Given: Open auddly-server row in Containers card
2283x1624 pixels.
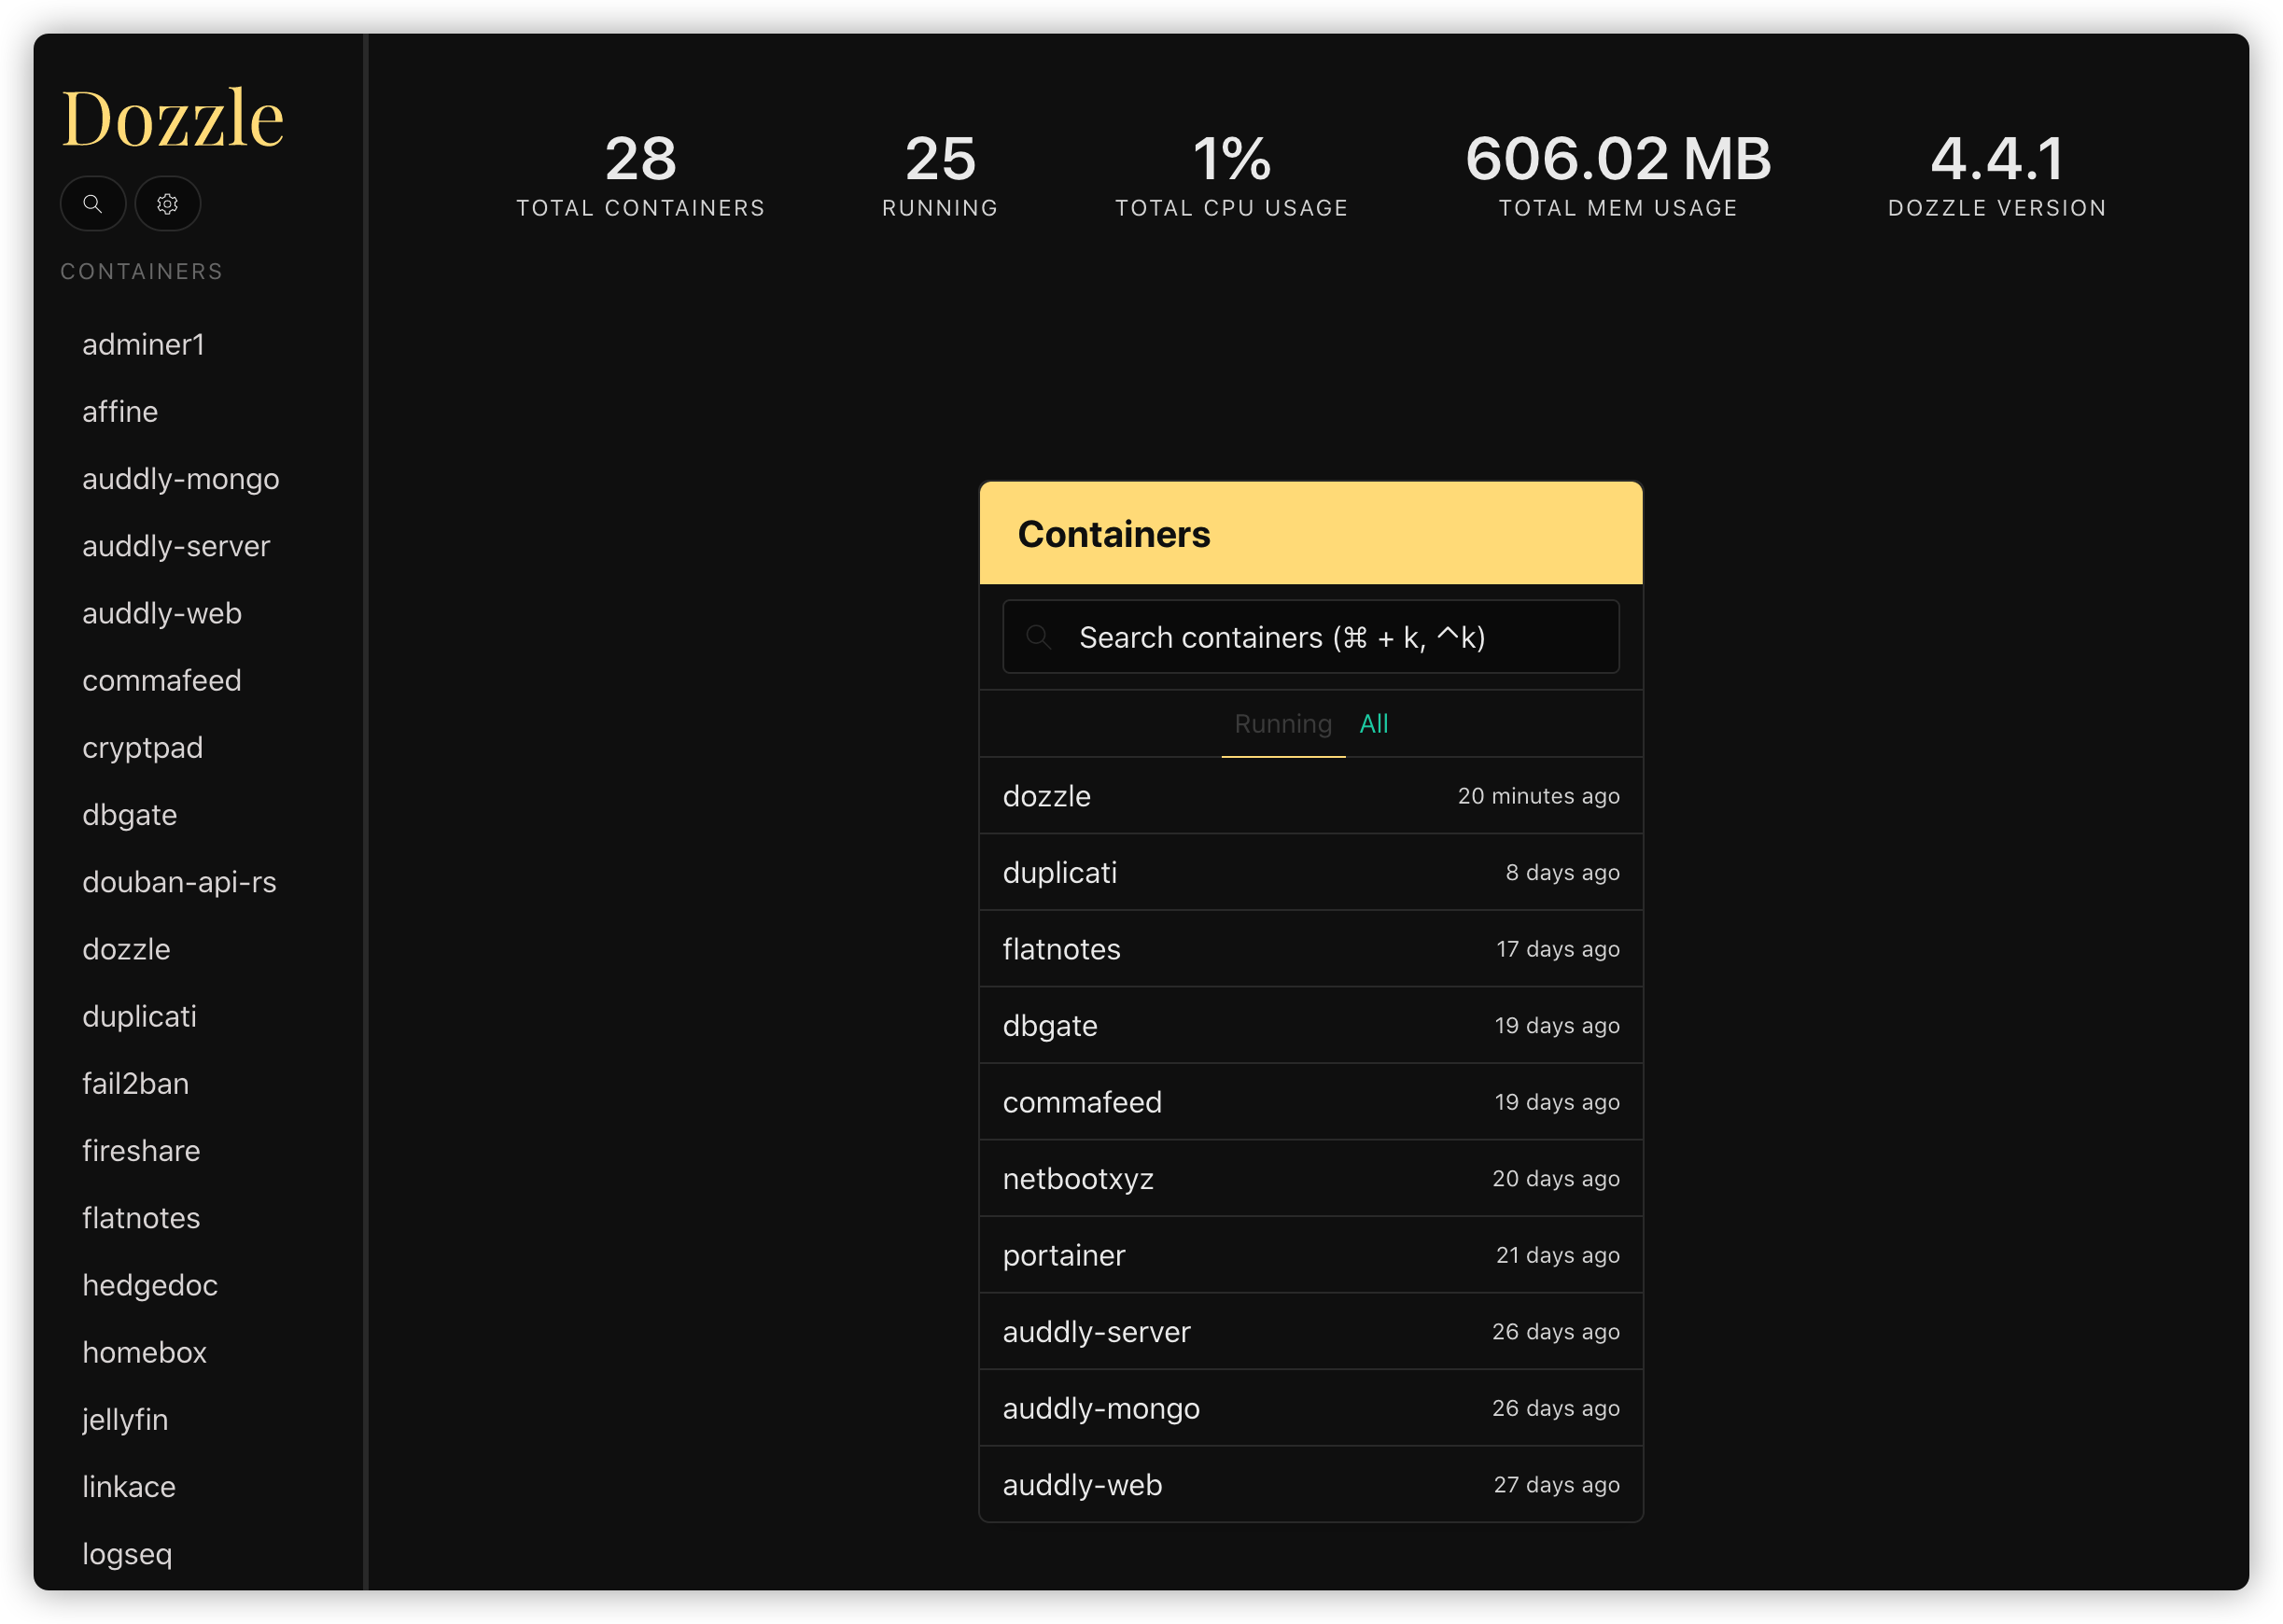Looking at the screenshot, I should (x=1310, y=1331).
